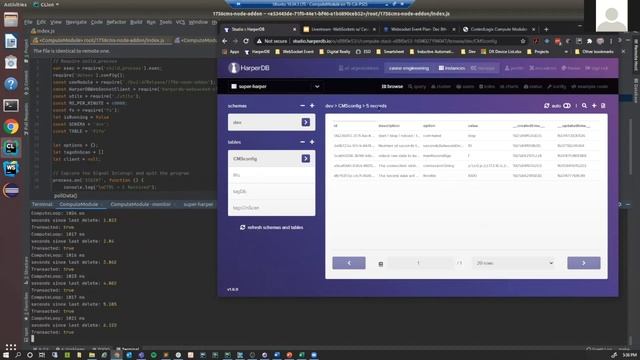This screenshot has width=640, height=360.
Task: Refresh CMSconfig records with refresh icon
Action: point(547,106)
